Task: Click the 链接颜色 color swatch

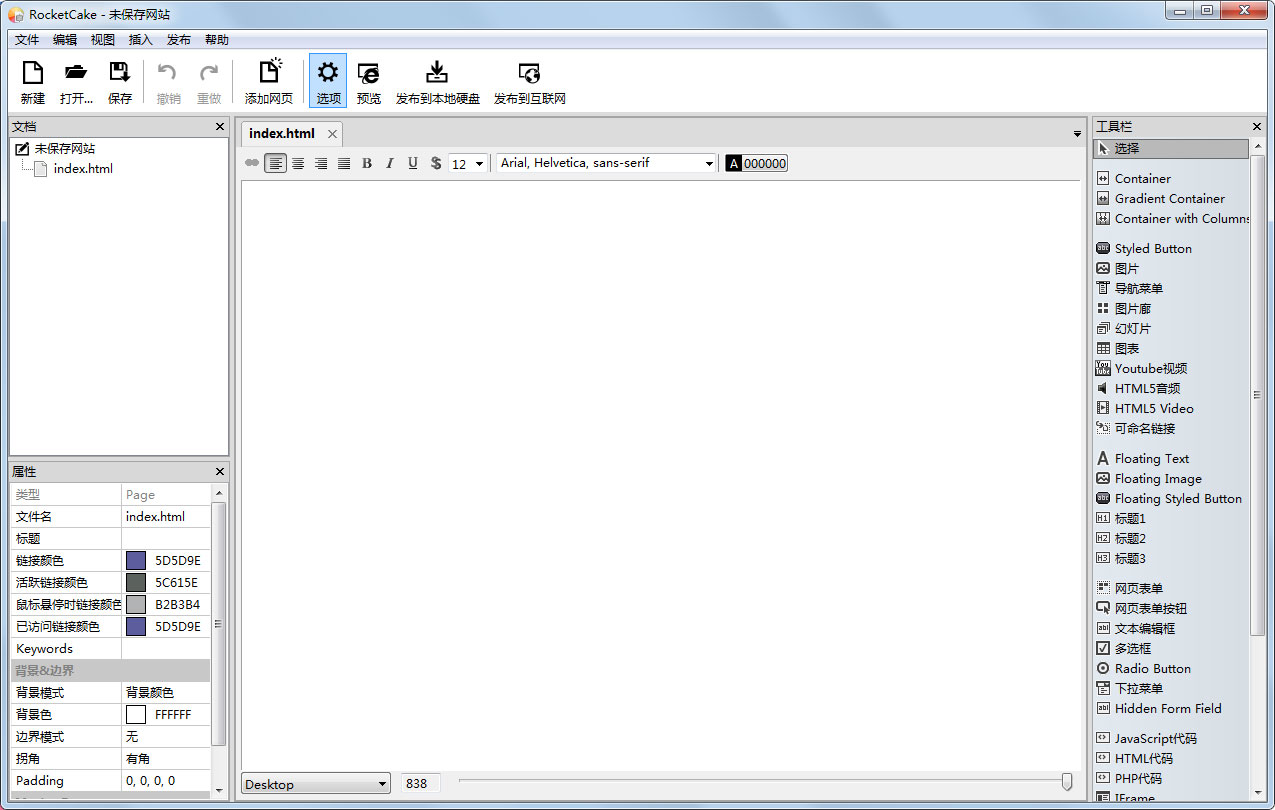Action: (136, 560)
